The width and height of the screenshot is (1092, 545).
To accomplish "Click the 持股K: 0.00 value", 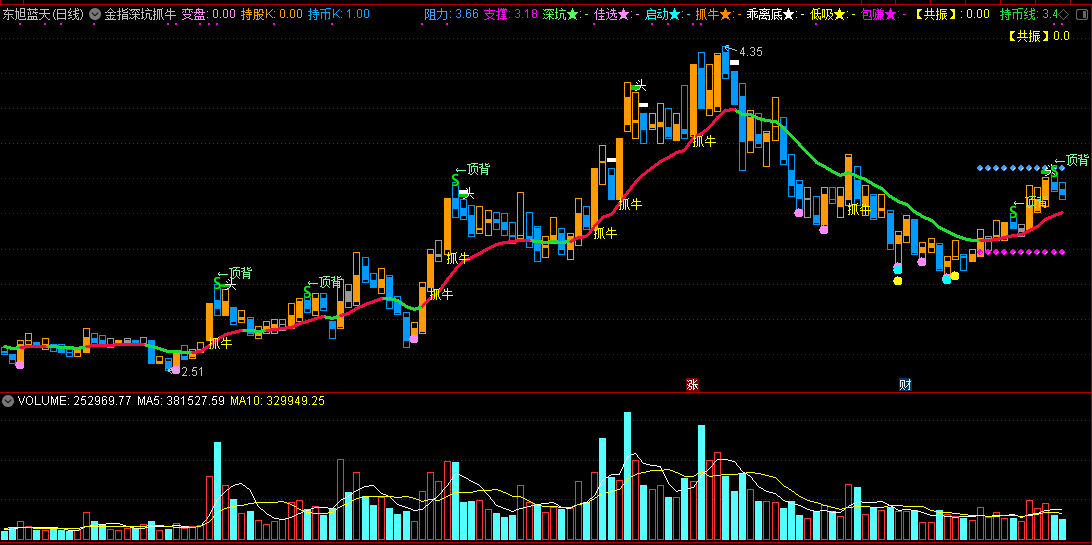I will point(271,14).
